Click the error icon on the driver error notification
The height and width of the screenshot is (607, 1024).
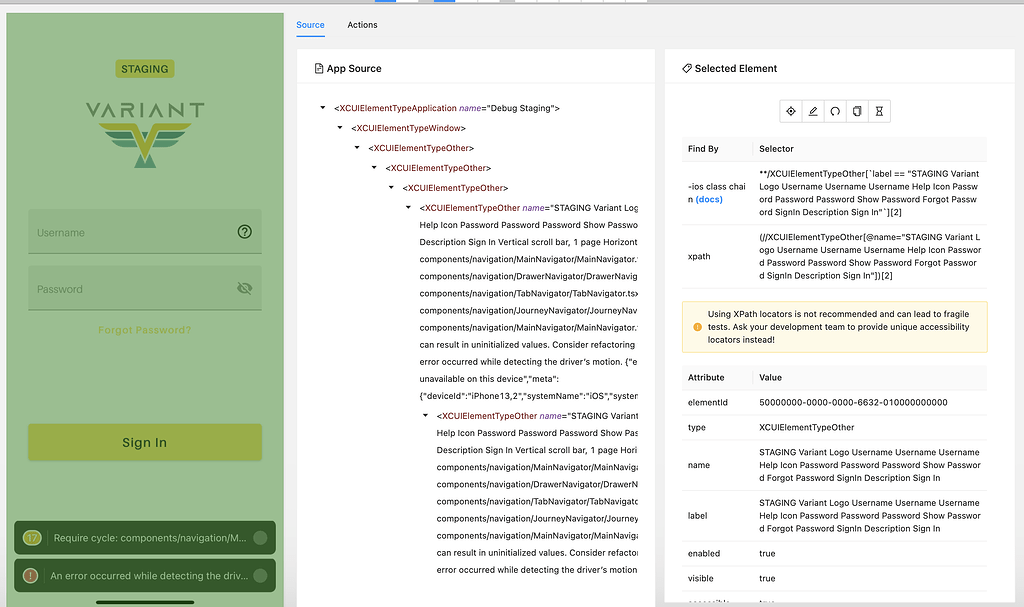(30, 575)
